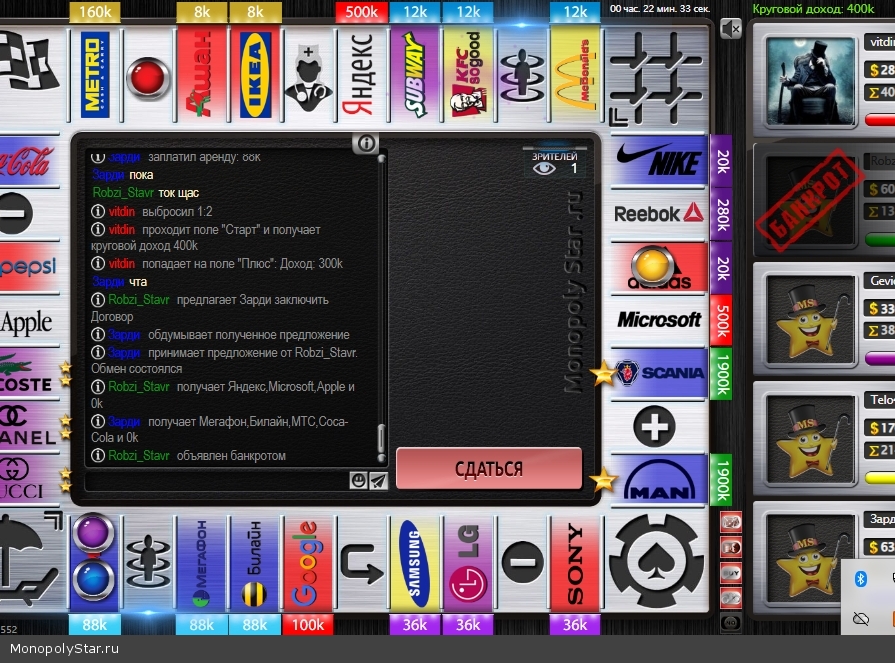Select the Pepsi property cell
The height and width of the screenshot is (663, 895).
(29, 267)
